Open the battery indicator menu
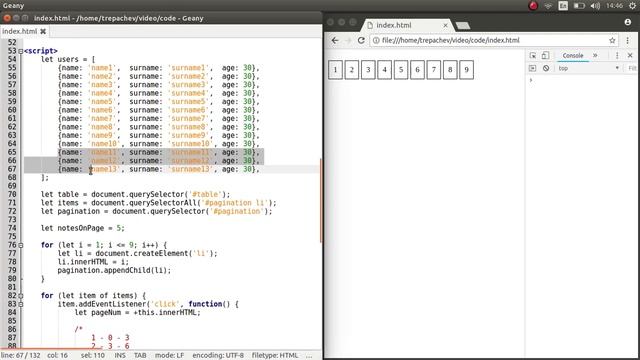Image resolution: width=640 pixels, height=360 pixels. 579,6
